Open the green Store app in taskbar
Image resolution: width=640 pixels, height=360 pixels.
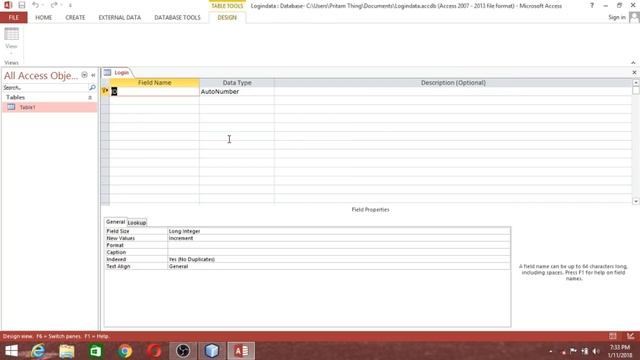pyautogui.click(x=96, y=351)
